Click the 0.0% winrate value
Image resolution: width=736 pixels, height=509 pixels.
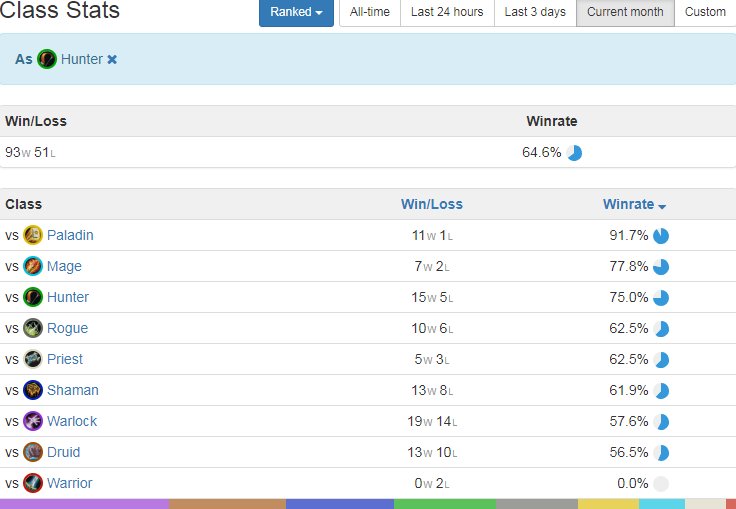coord(633,483)
